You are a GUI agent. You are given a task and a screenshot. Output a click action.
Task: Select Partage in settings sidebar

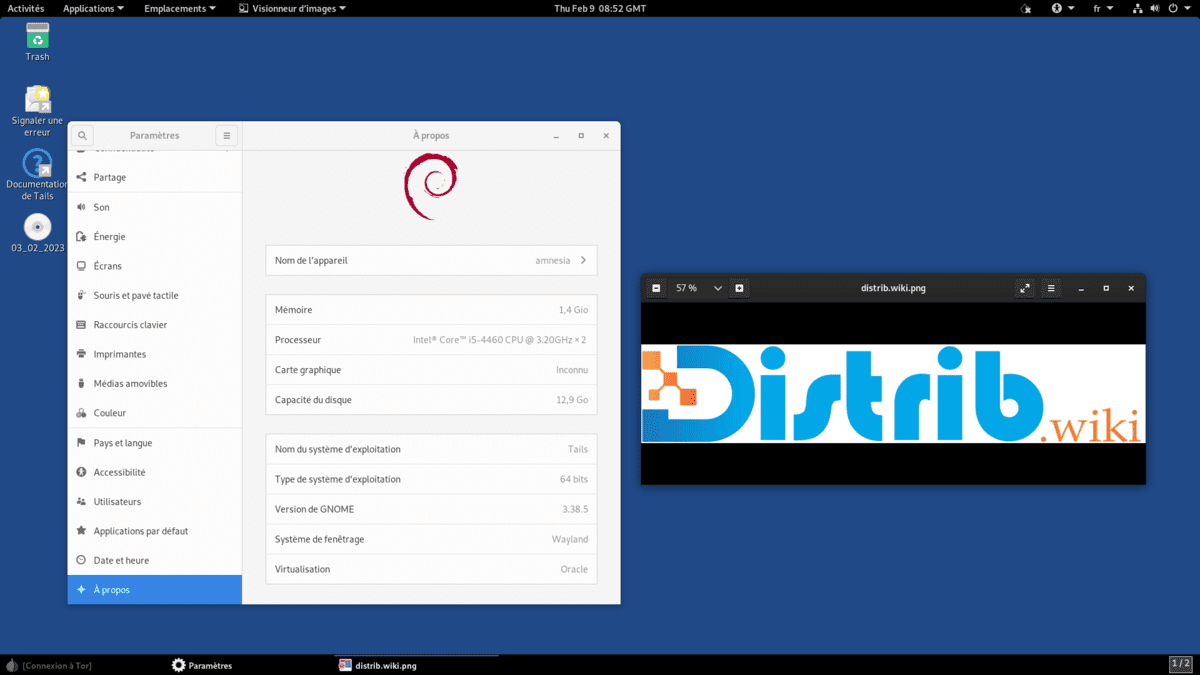click(x=155, y=177)
